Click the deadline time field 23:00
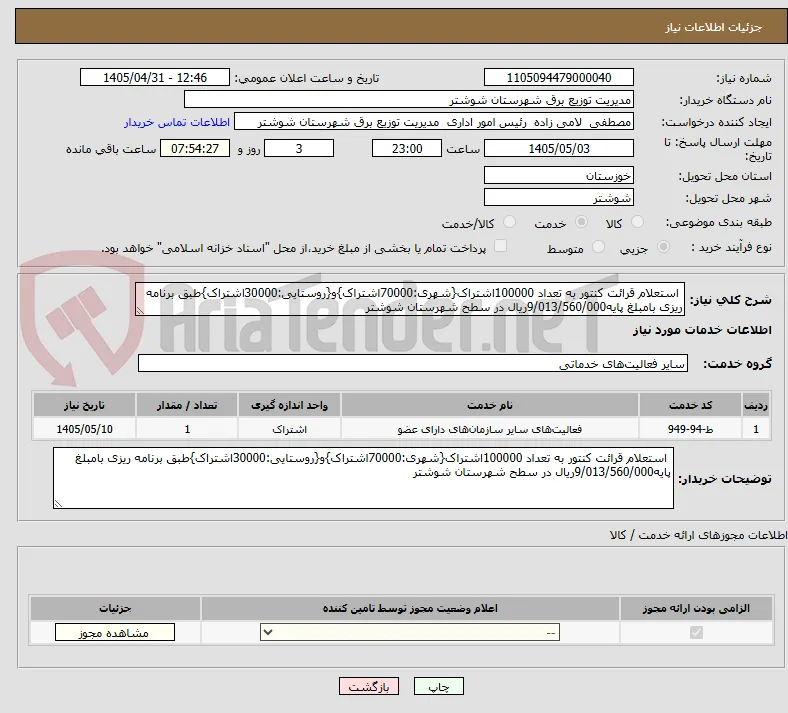This screenshot has width=788, height=713. tap(407, 148)
